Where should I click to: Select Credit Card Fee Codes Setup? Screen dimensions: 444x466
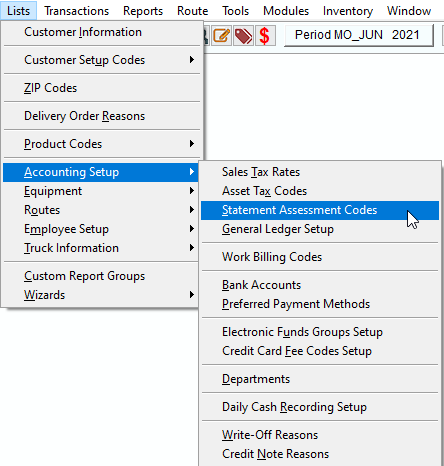point(320,351)
